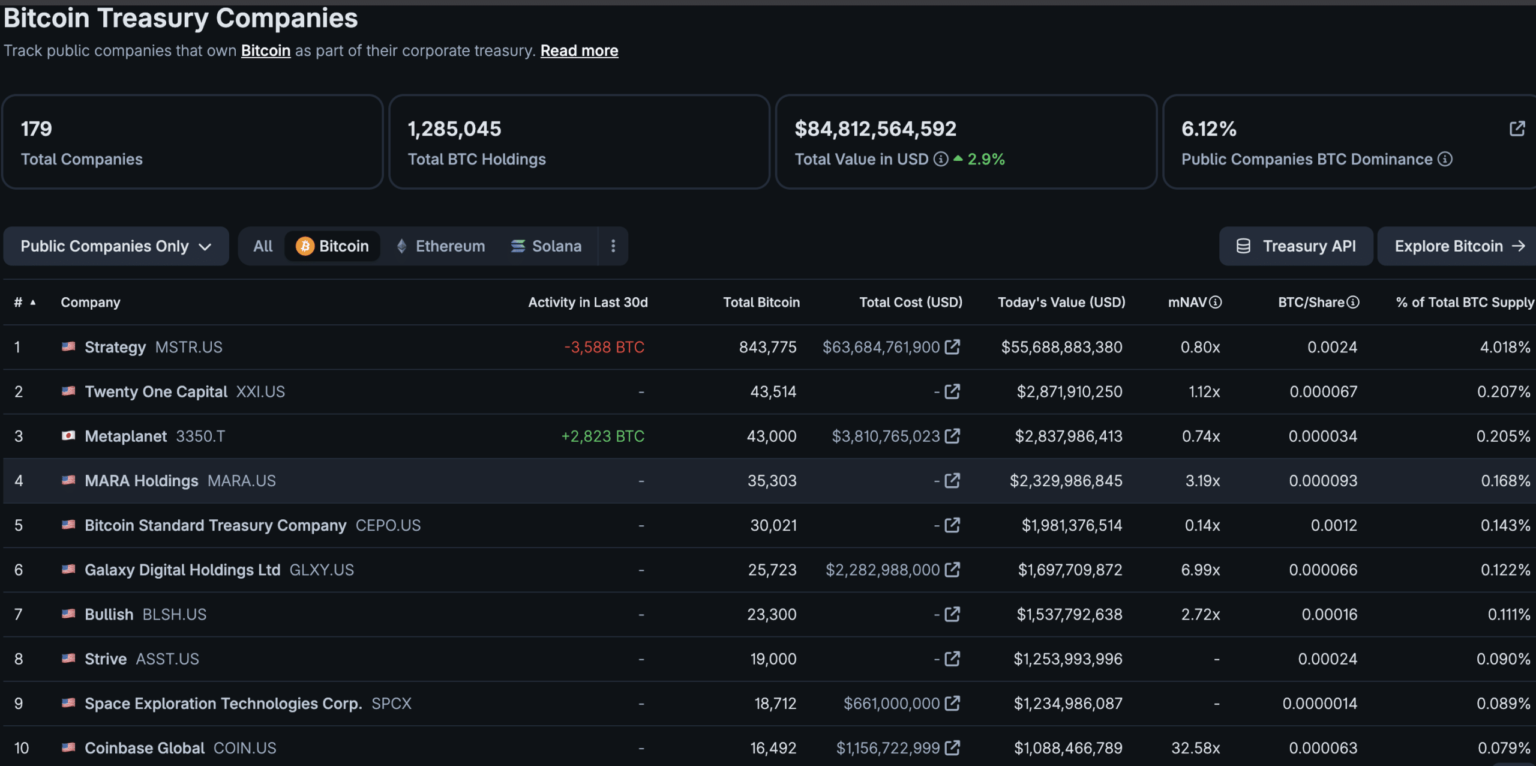The image size is (1536, 766).
Task: Open three-dot more options icon after Solana
Action: (613, 246)
